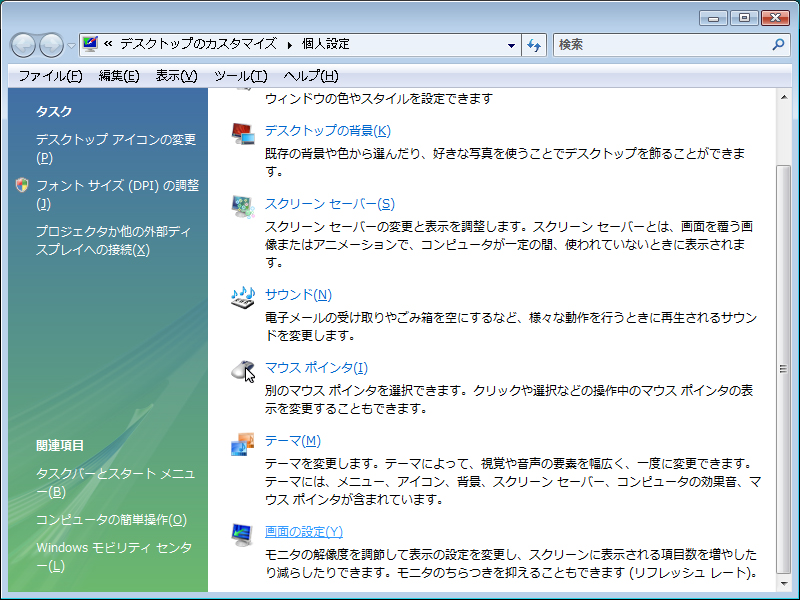
Task: Click the Display Settings monitor icon
Action: [x=242, y=535]
